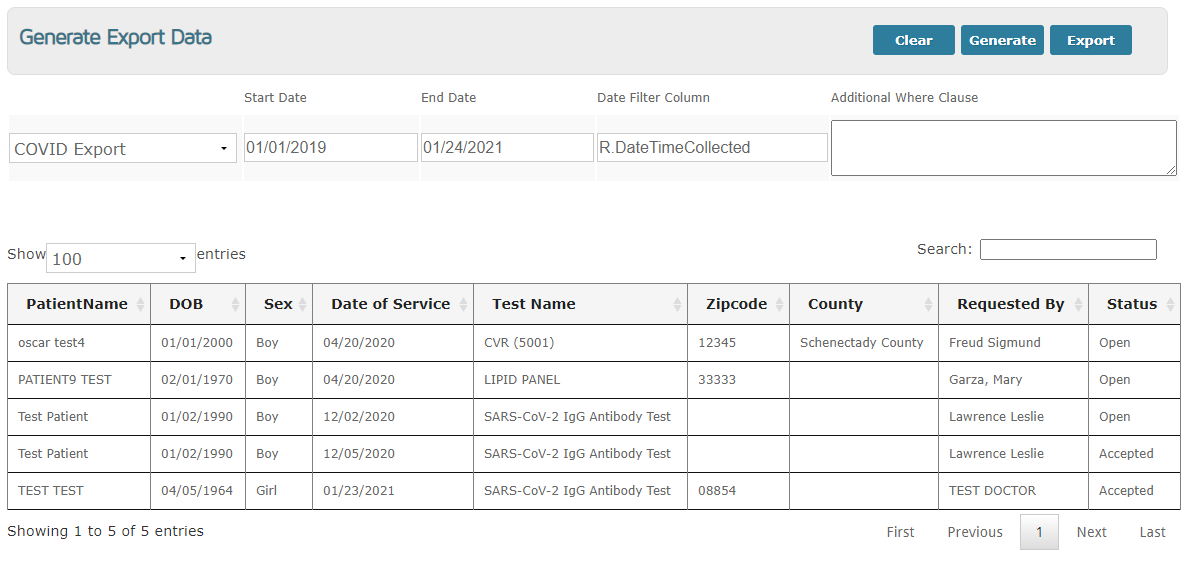Image resolution: width=1186 pixels, height=579 pixels.
Task: Sort table by PatientName column arrows
Action: coord(140,304)
